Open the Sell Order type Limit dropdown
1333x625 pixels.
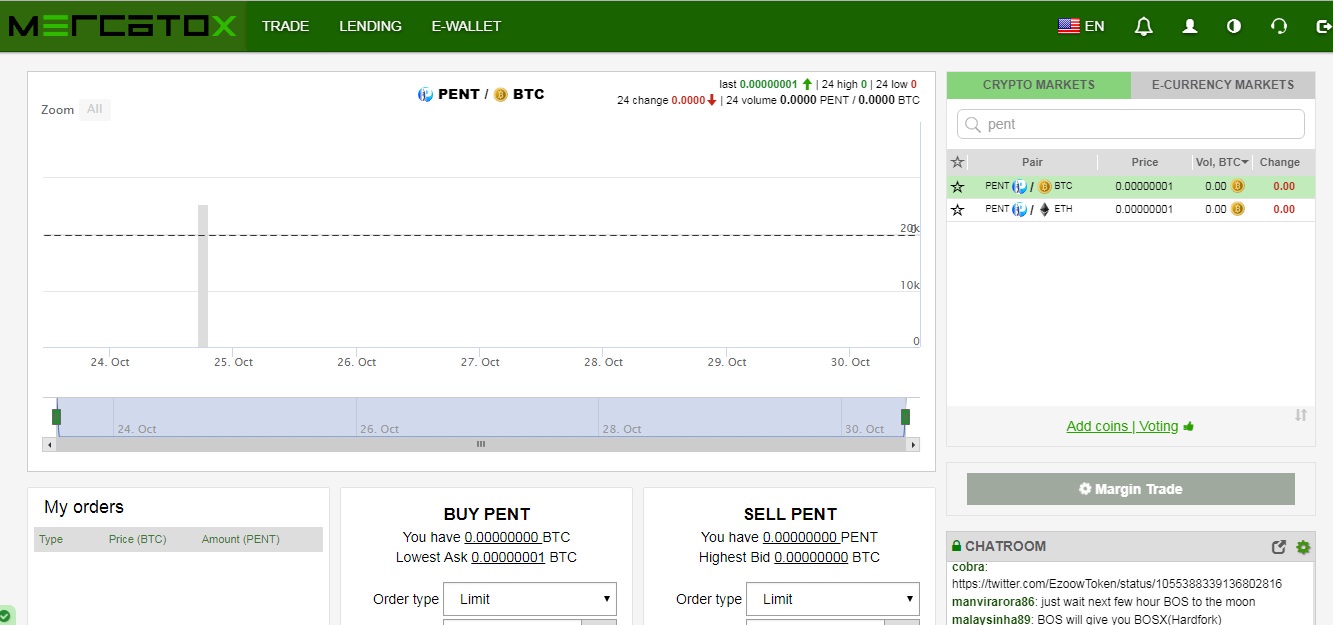tap(833, 599)
